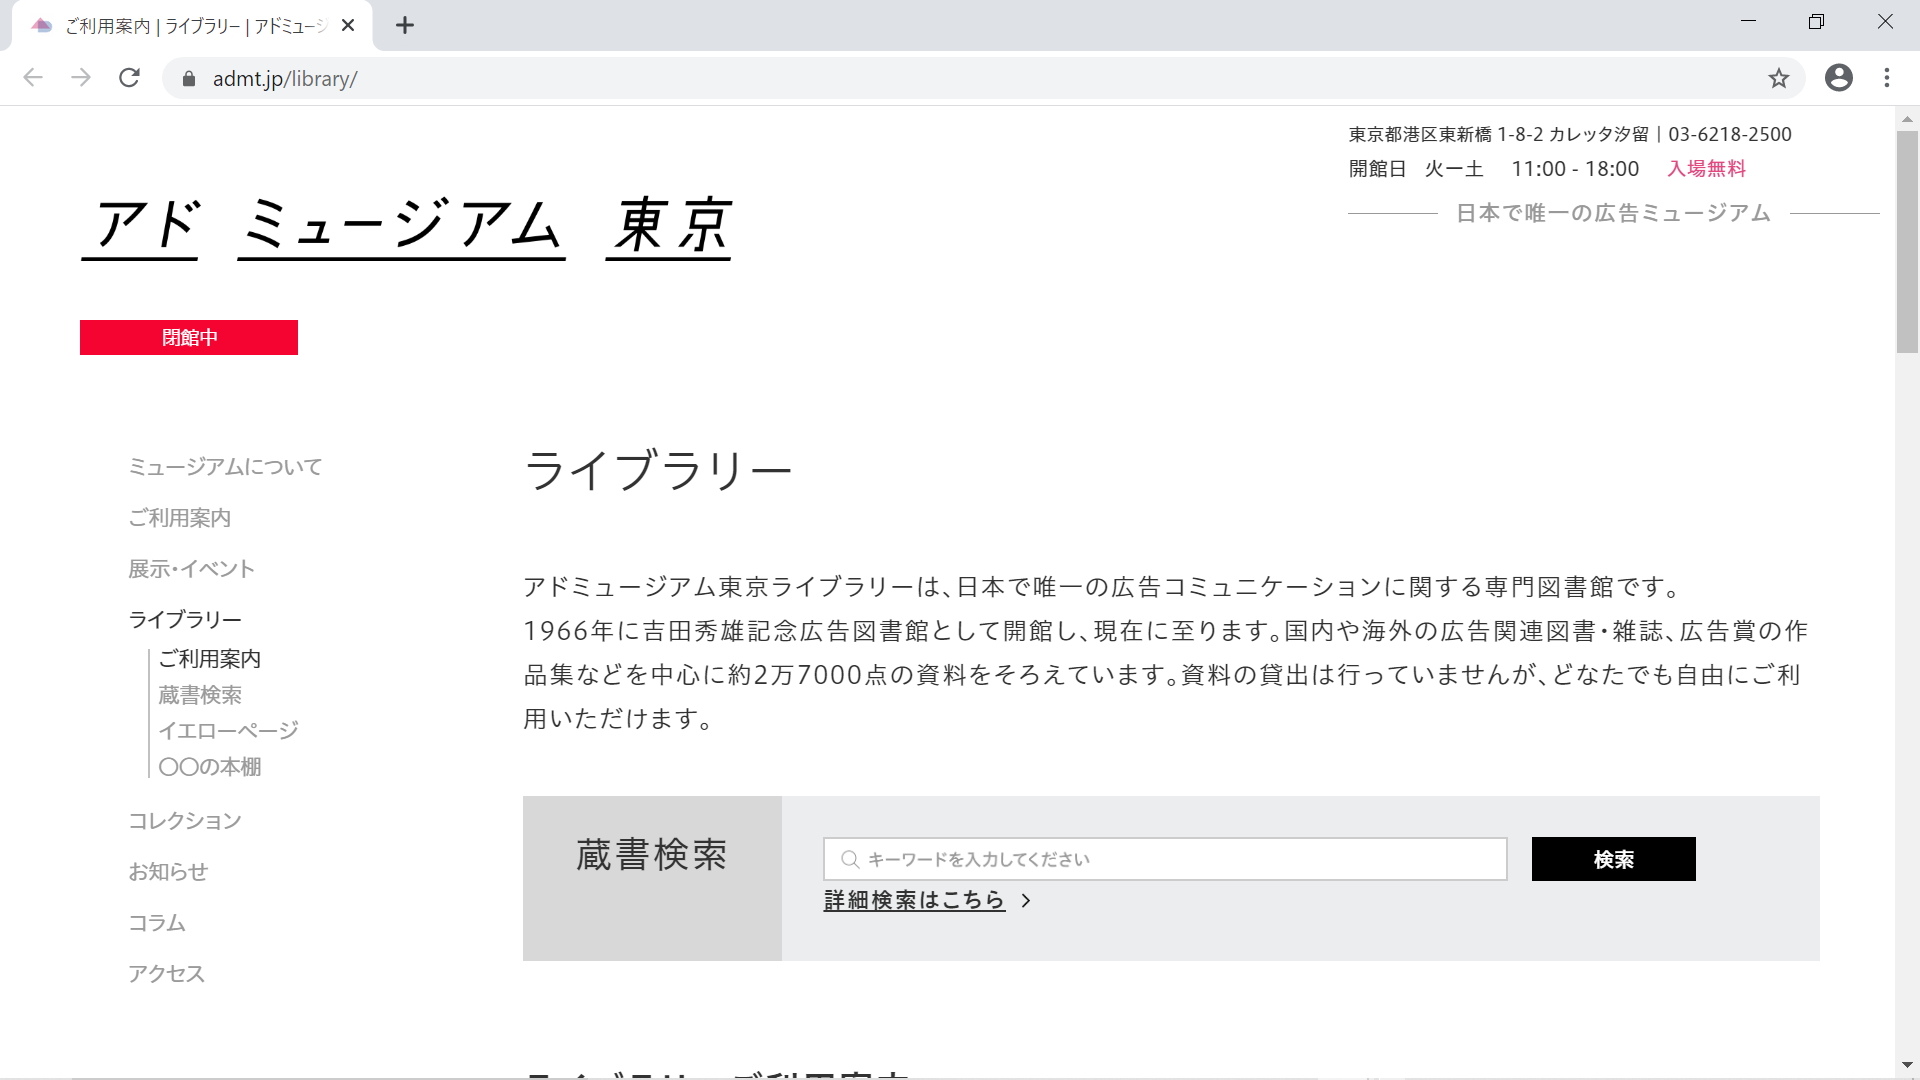Click the キーワード search input field
The image size is (1920, 1080).
click(1165, 859)
